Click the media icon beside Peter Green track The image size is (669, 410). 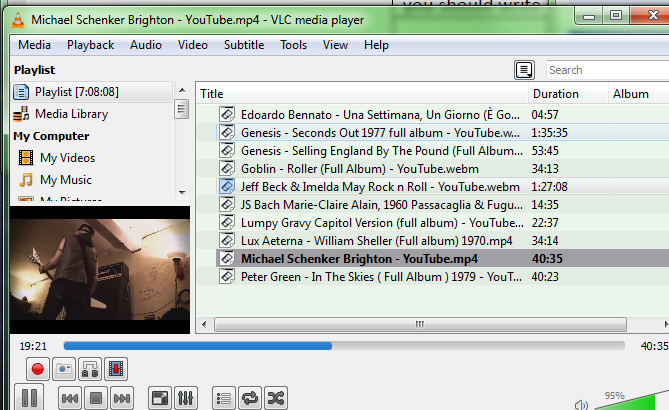[227, 276]
